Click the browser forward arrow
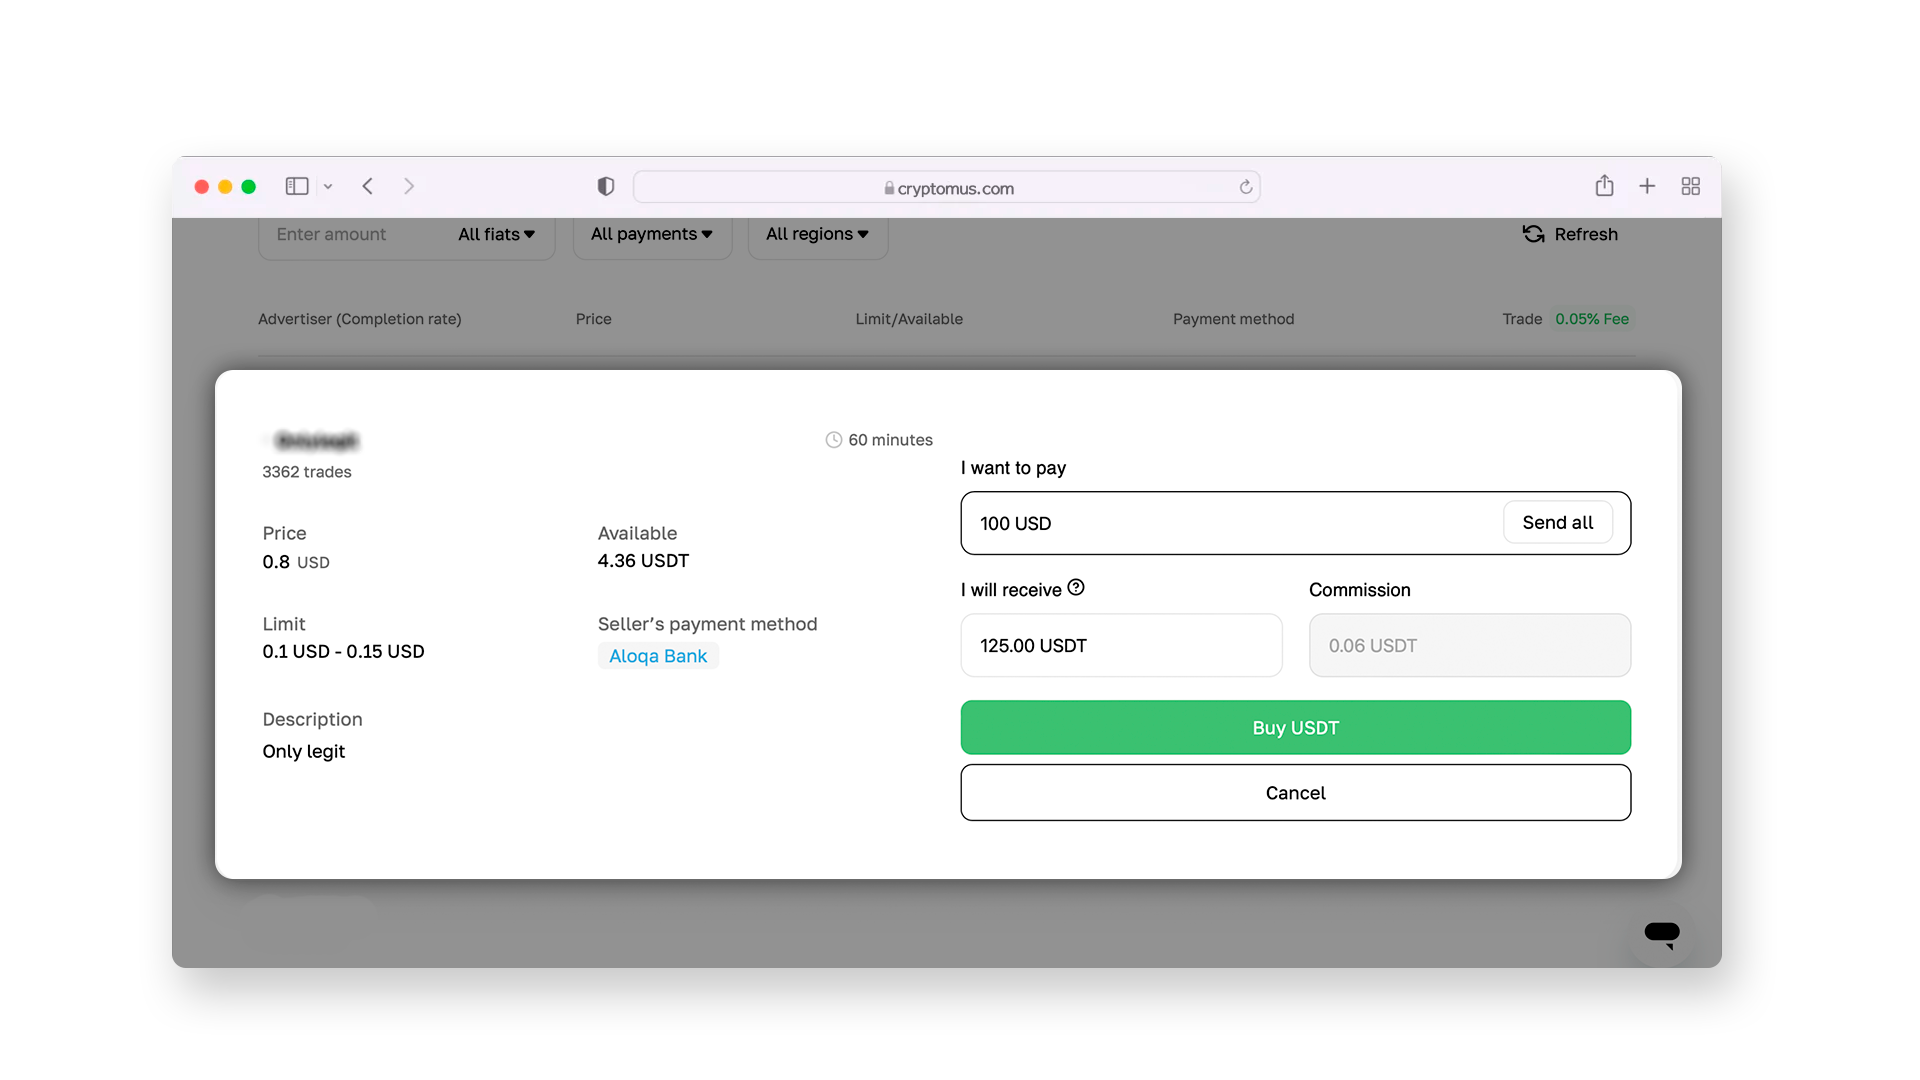 408,186
